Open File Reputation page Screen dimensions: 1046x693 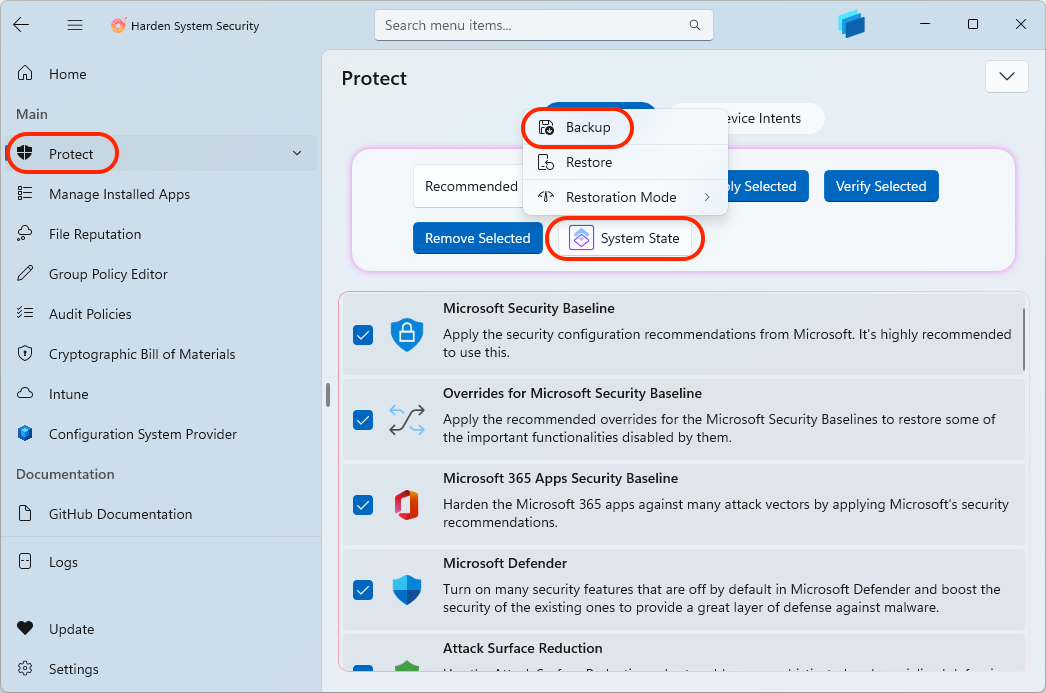[161, 233]
